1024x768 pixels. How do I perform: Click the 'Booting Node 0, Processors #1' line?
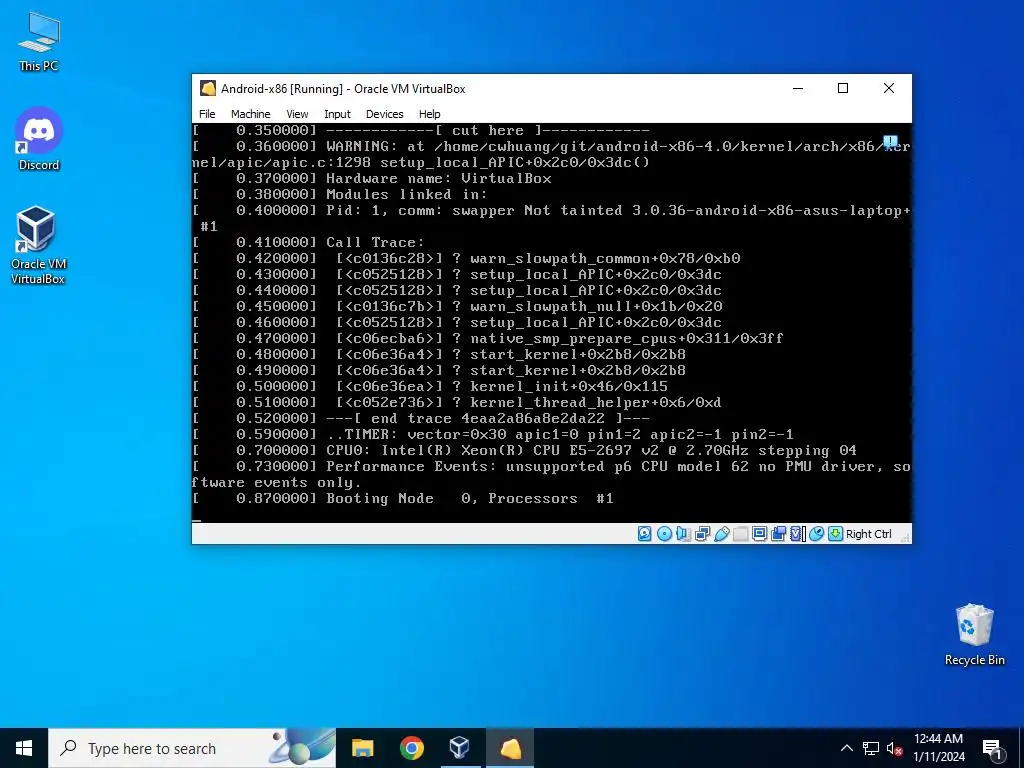tap(403, 498)
